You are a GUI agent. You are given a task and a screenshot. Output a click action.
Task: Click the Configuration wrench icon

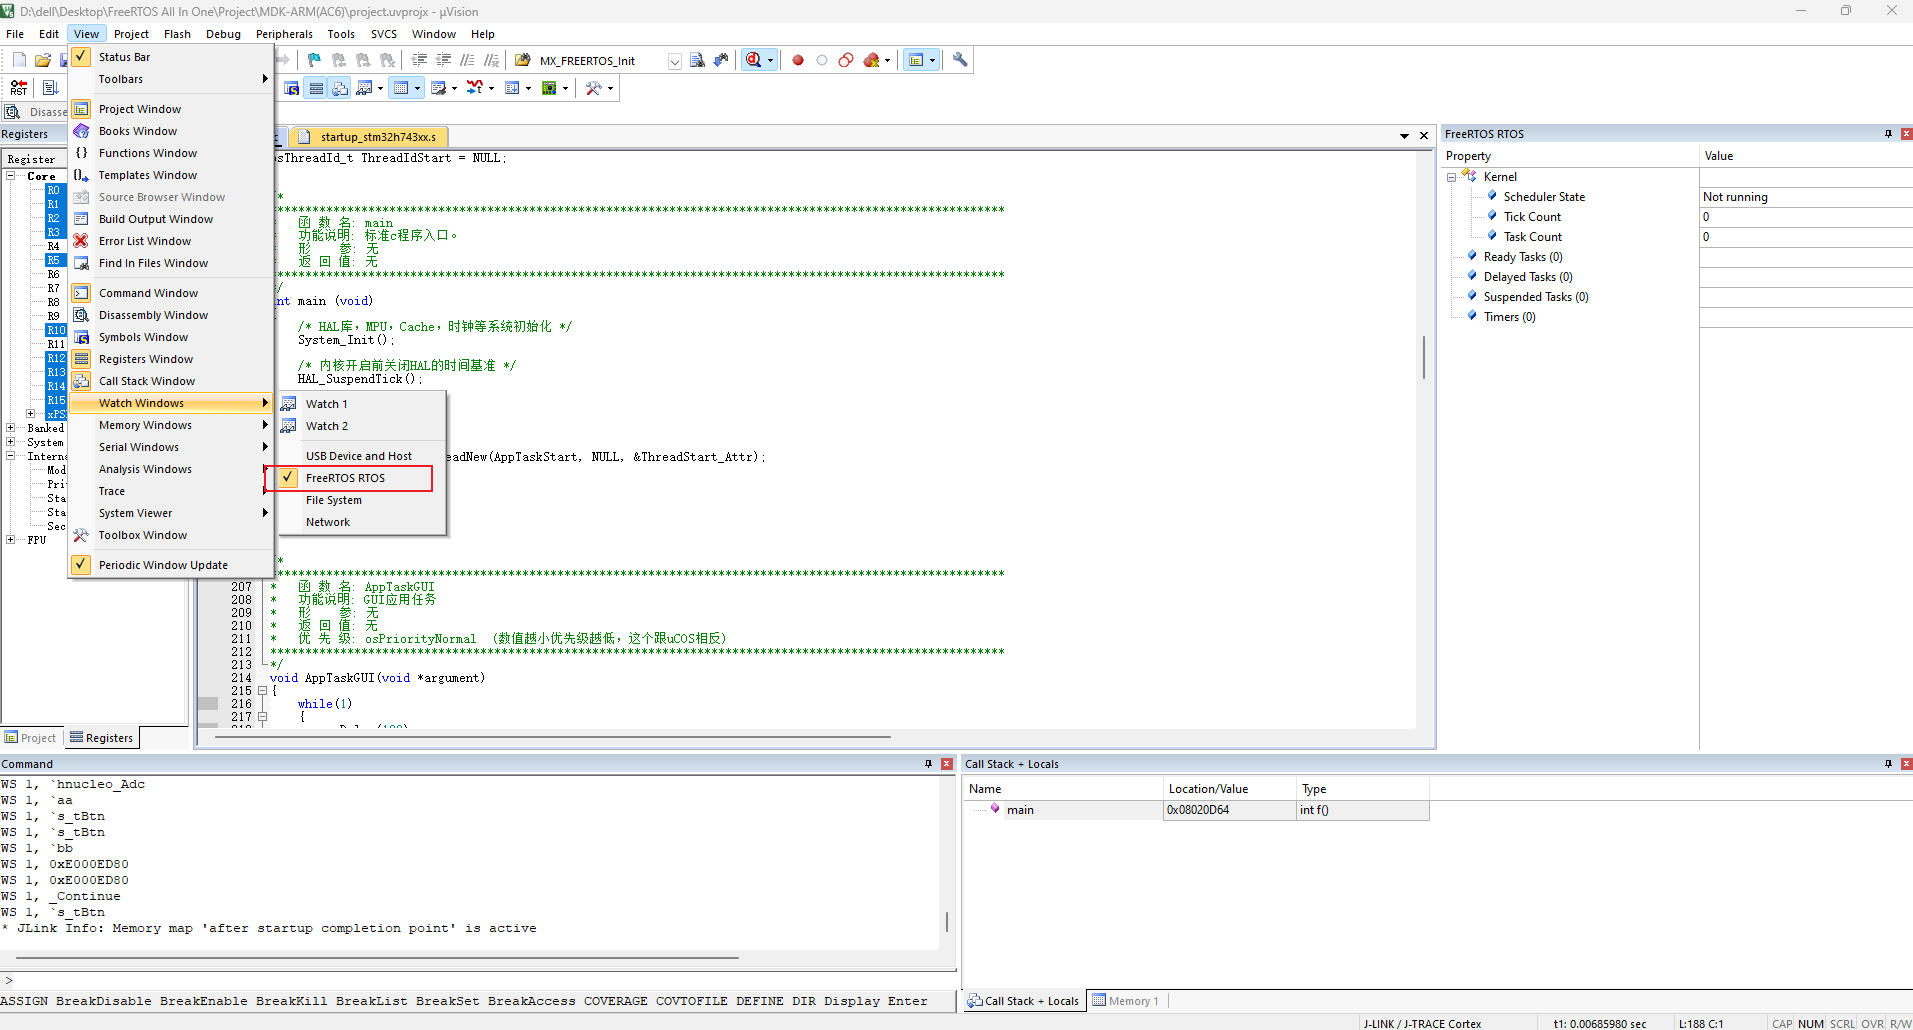(960, 60)
